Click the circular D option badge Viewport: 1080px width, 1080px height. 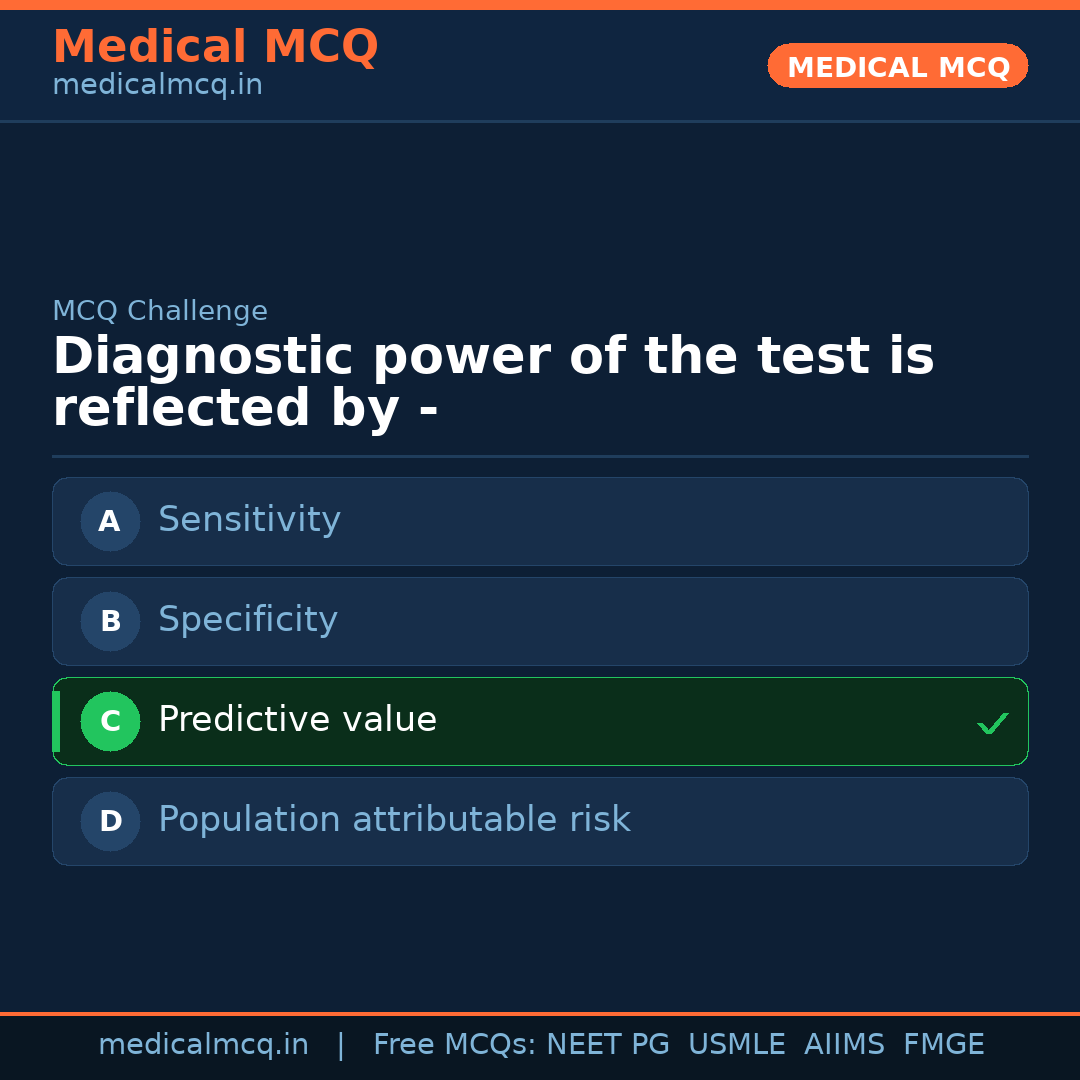tap(110, 821)
